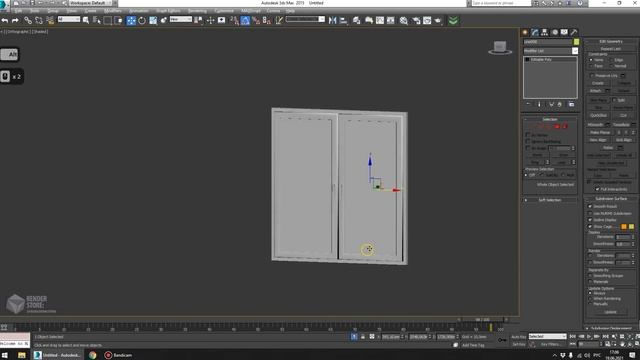Click the Attach button

click(596, 91)
